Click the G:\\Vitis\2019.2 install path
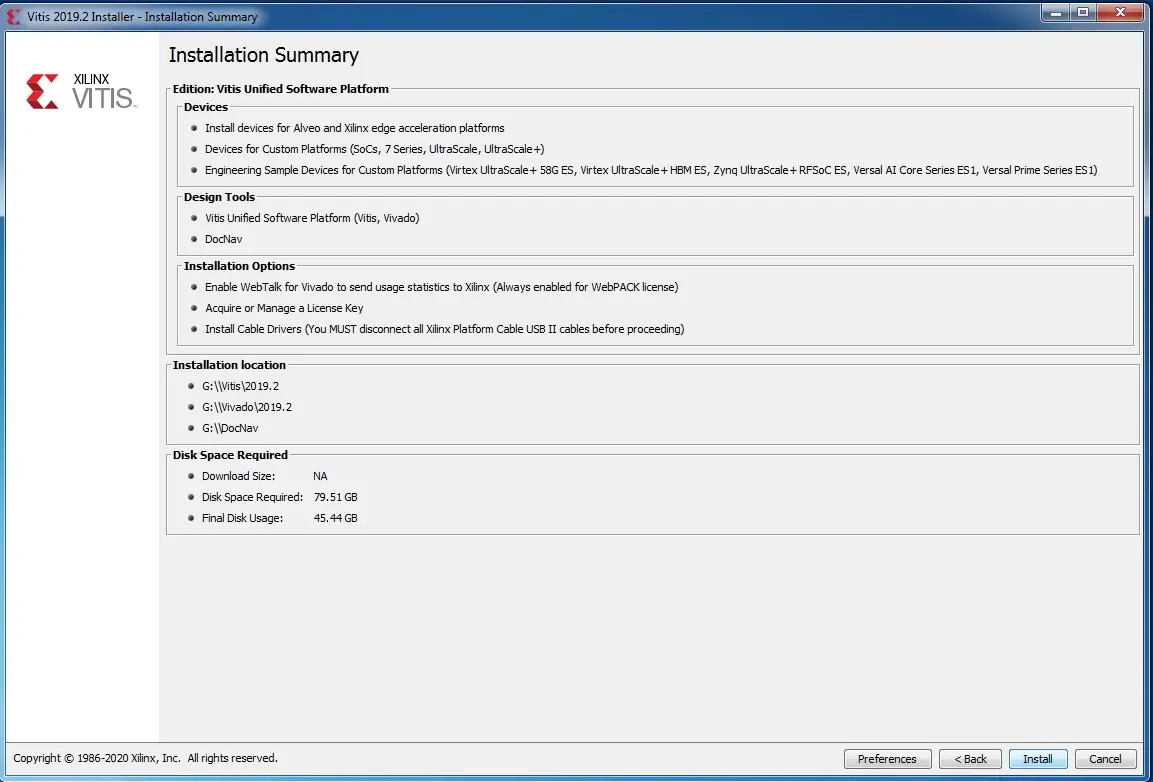The image size is (1153, 782). point(240,386)
